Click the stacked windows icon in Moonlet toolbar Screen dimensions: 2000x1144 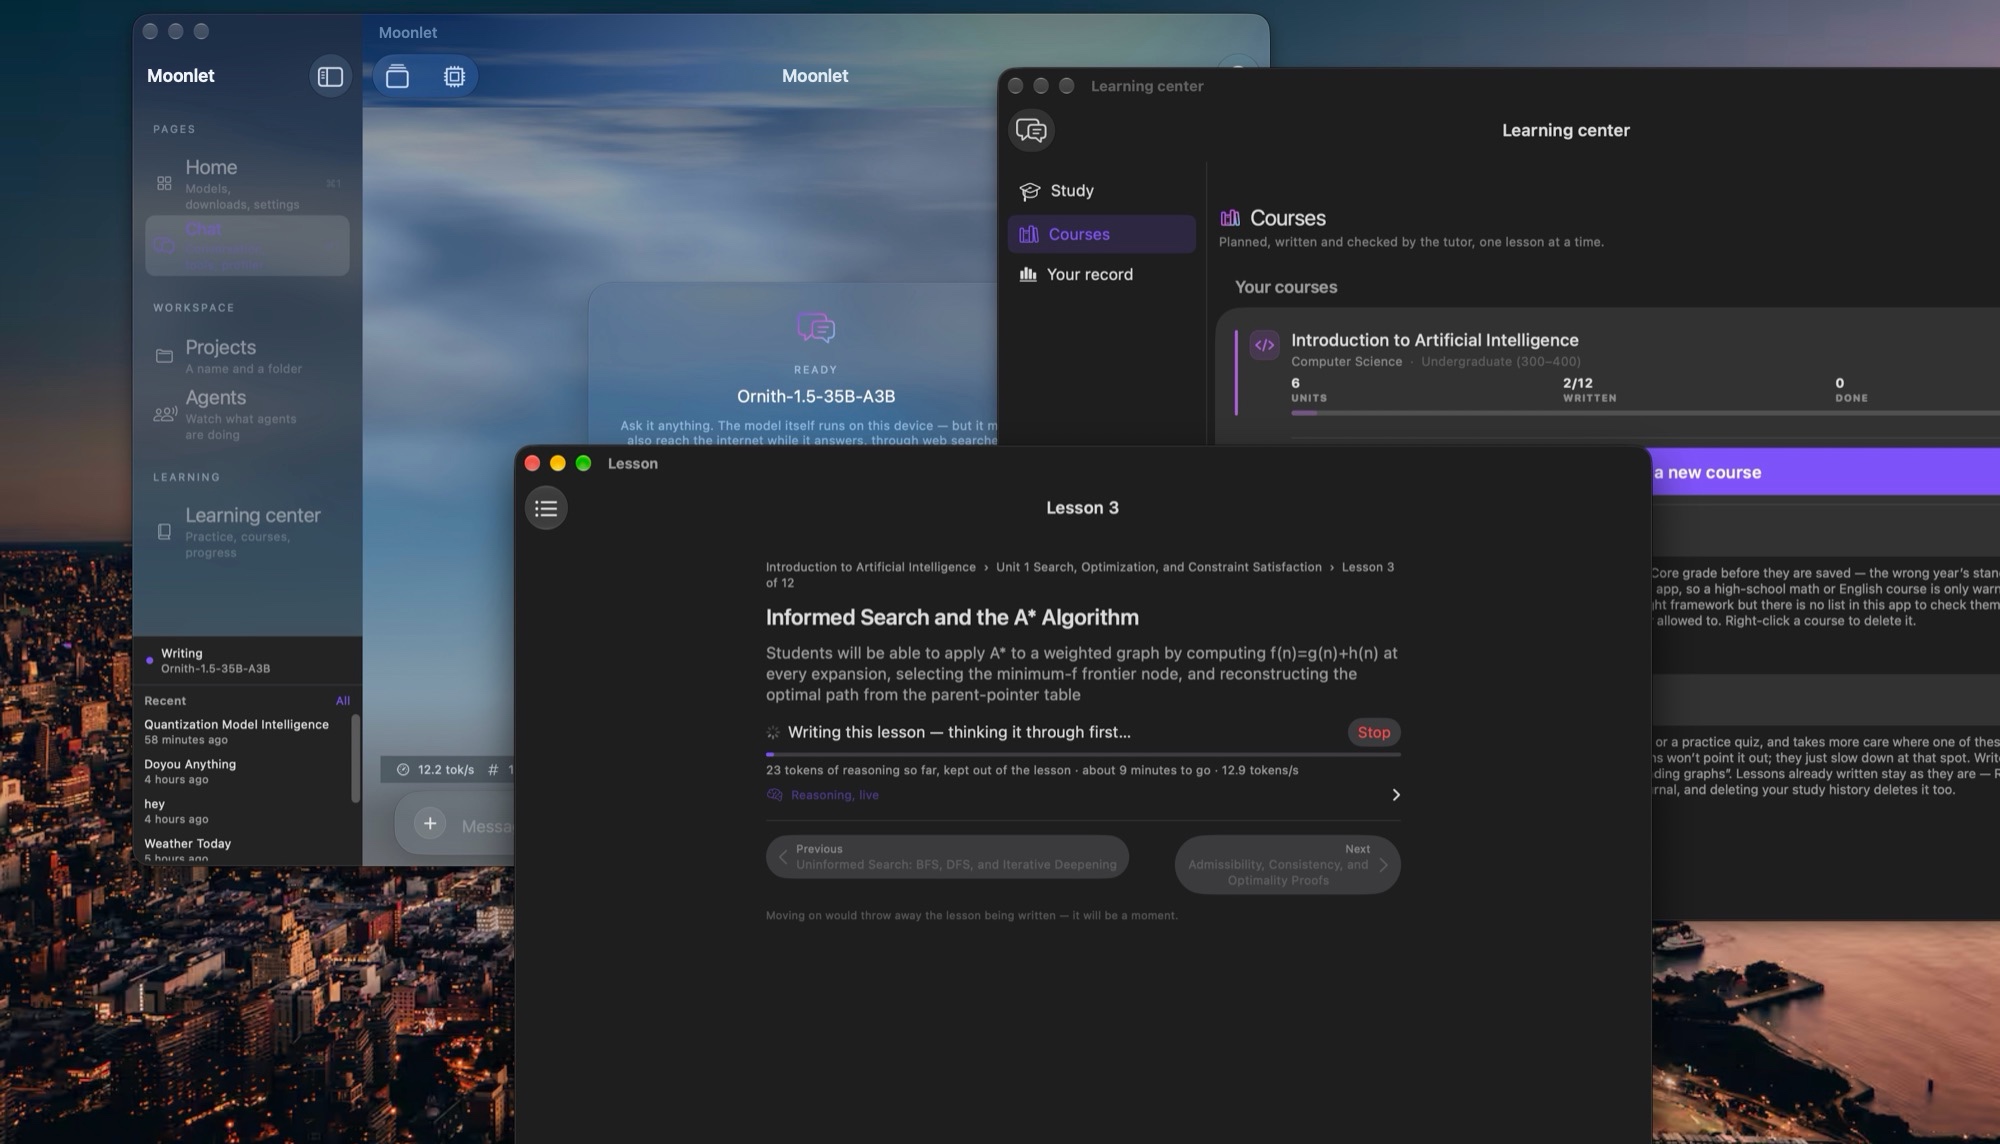(397, 76)
